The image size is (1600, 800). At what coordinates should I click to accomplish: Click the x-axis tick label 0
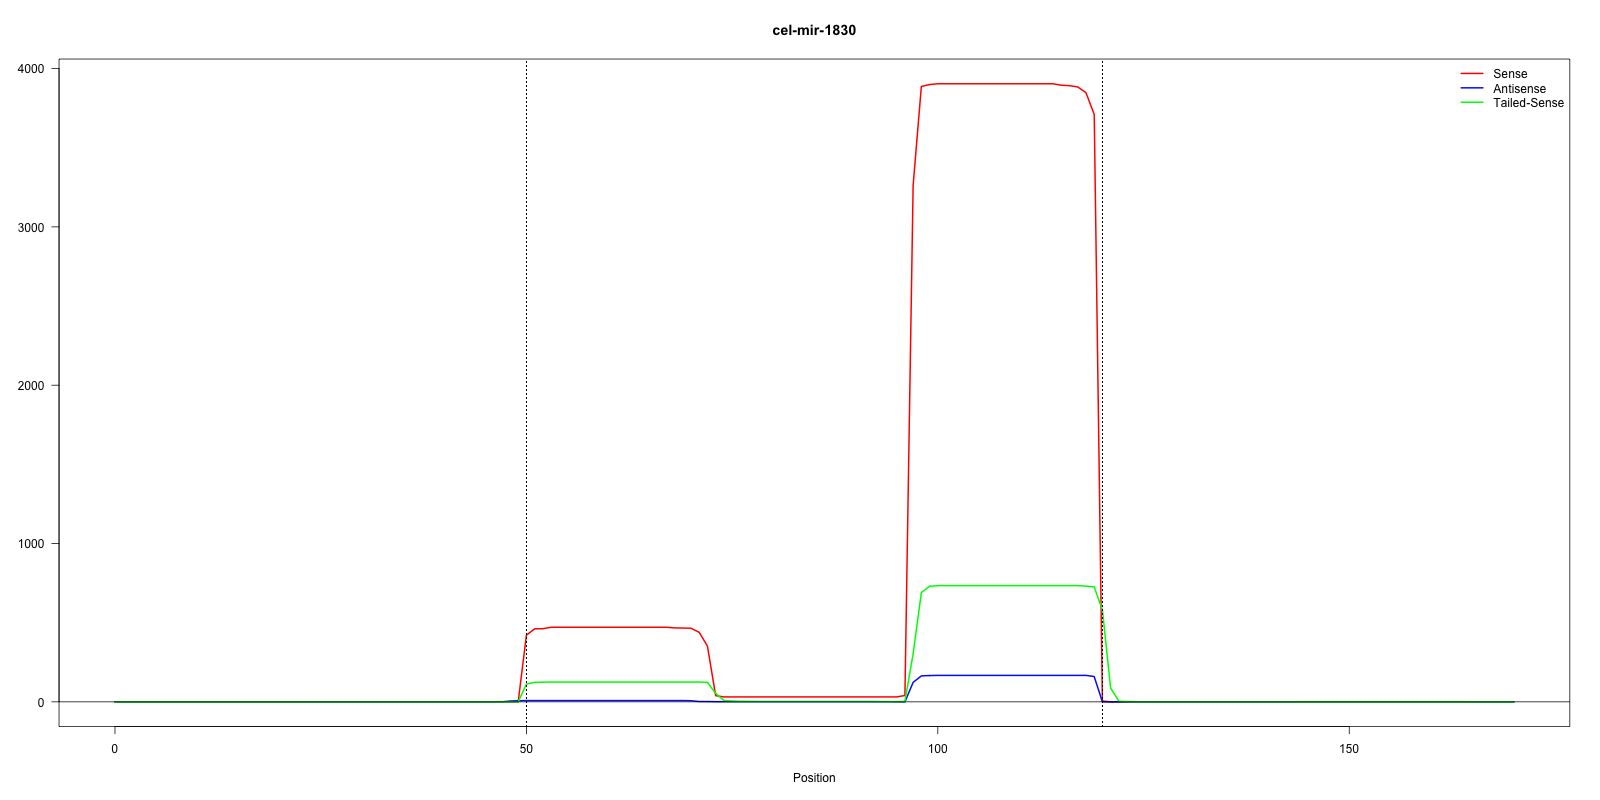tap(115, 749)
